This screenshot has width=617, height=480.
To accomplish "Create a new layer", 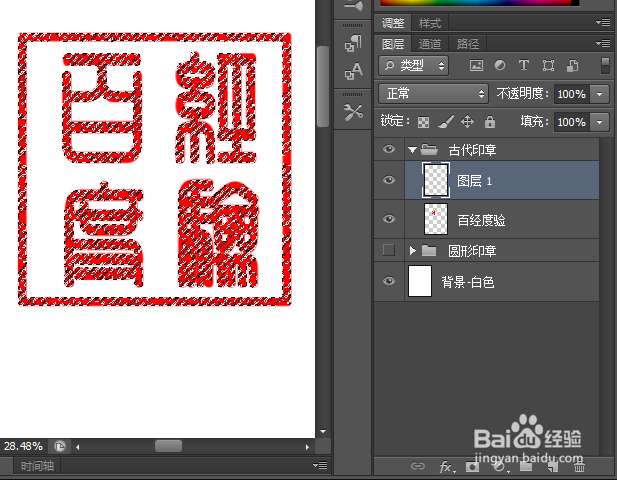I will tap(553, 467).
